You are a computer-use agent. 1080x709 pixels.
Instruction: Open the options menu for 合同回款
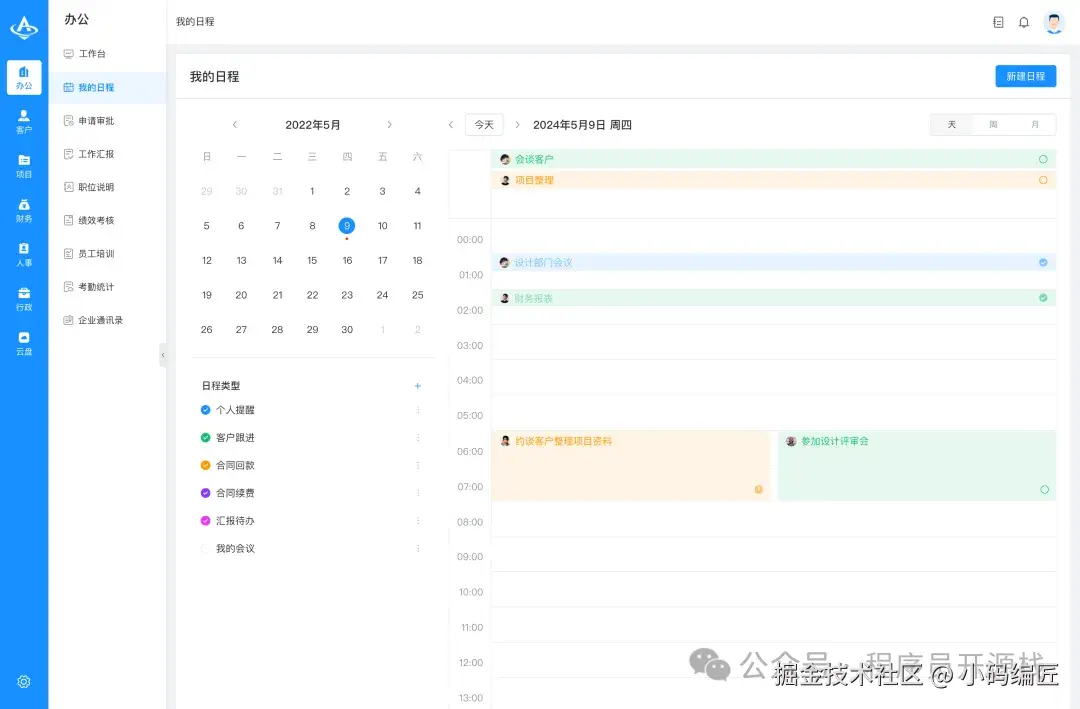(417, 464)
